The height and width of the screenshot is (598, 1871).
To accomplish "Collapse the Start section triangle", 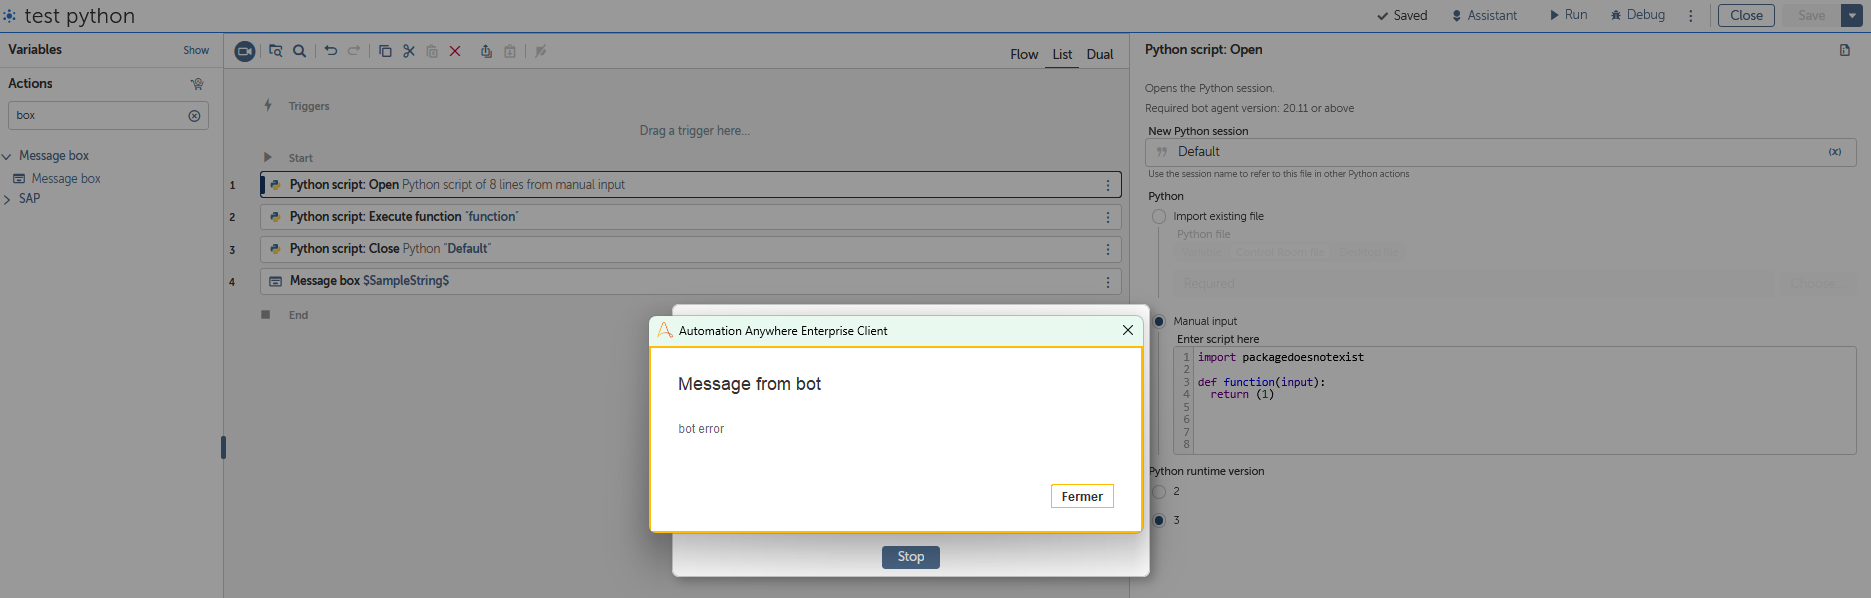I will coord(267,157).
